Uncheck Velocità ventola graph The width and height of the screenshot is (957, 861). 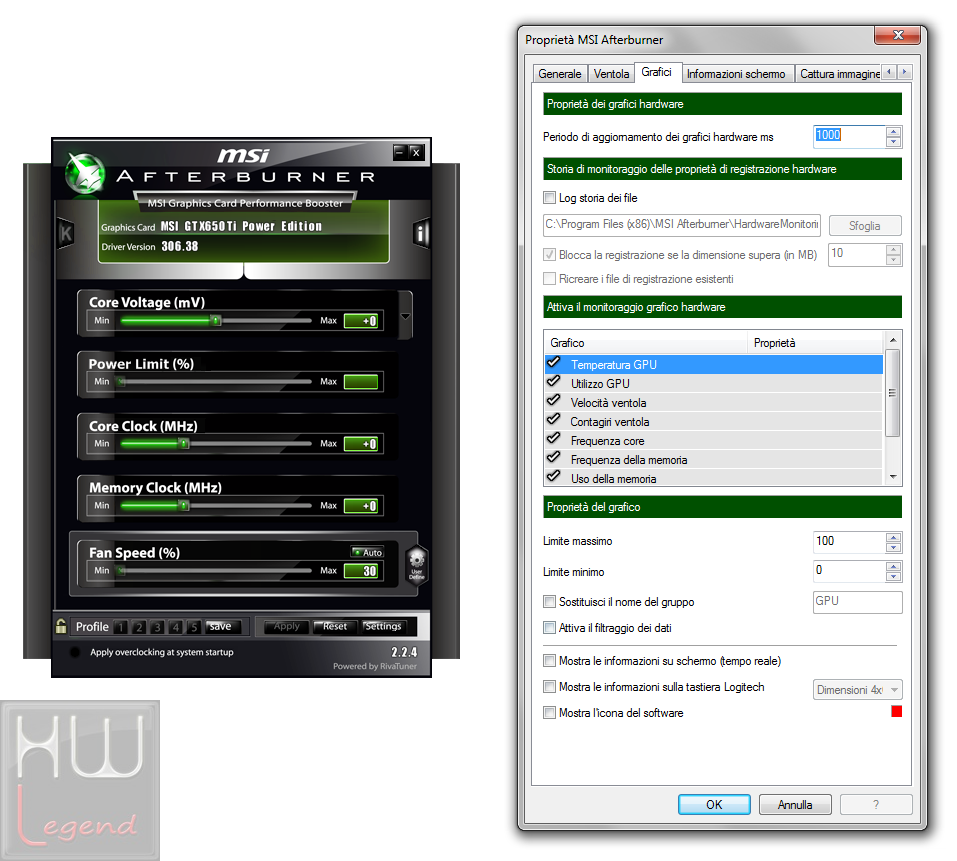[554, 401]
